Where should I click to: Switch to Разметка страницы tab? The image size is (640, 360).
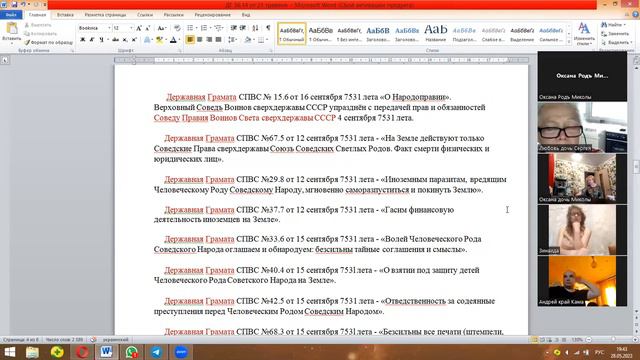point(105,15)
